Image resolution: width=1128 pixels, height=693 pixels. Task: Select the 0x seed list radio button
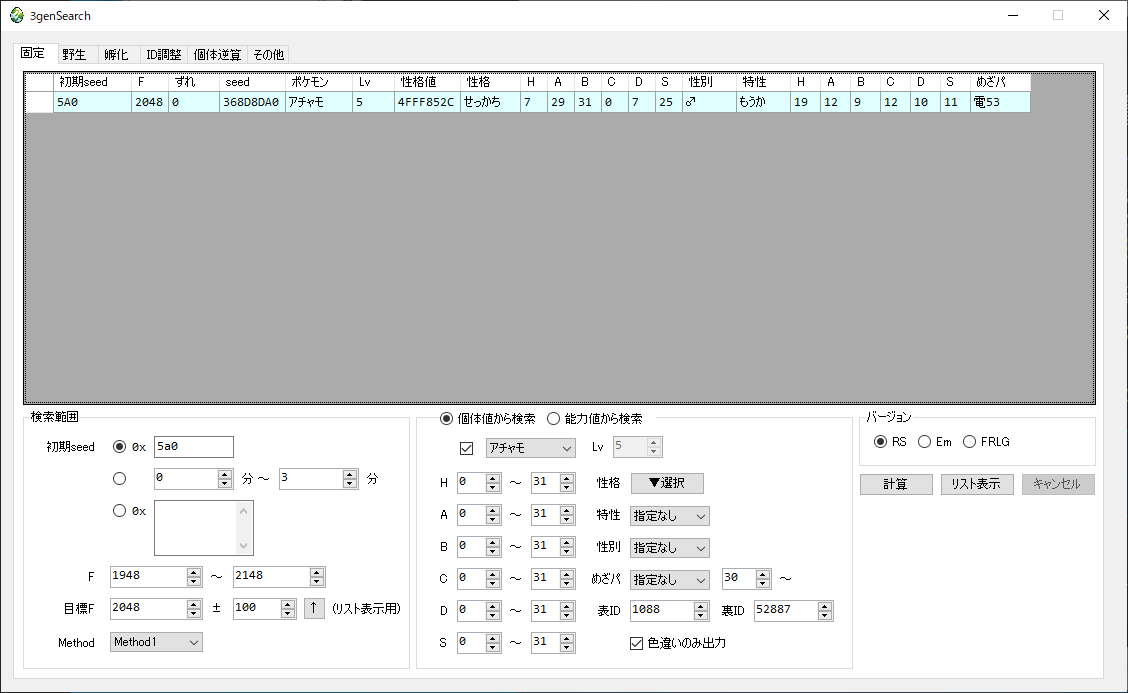click(119, 510)
